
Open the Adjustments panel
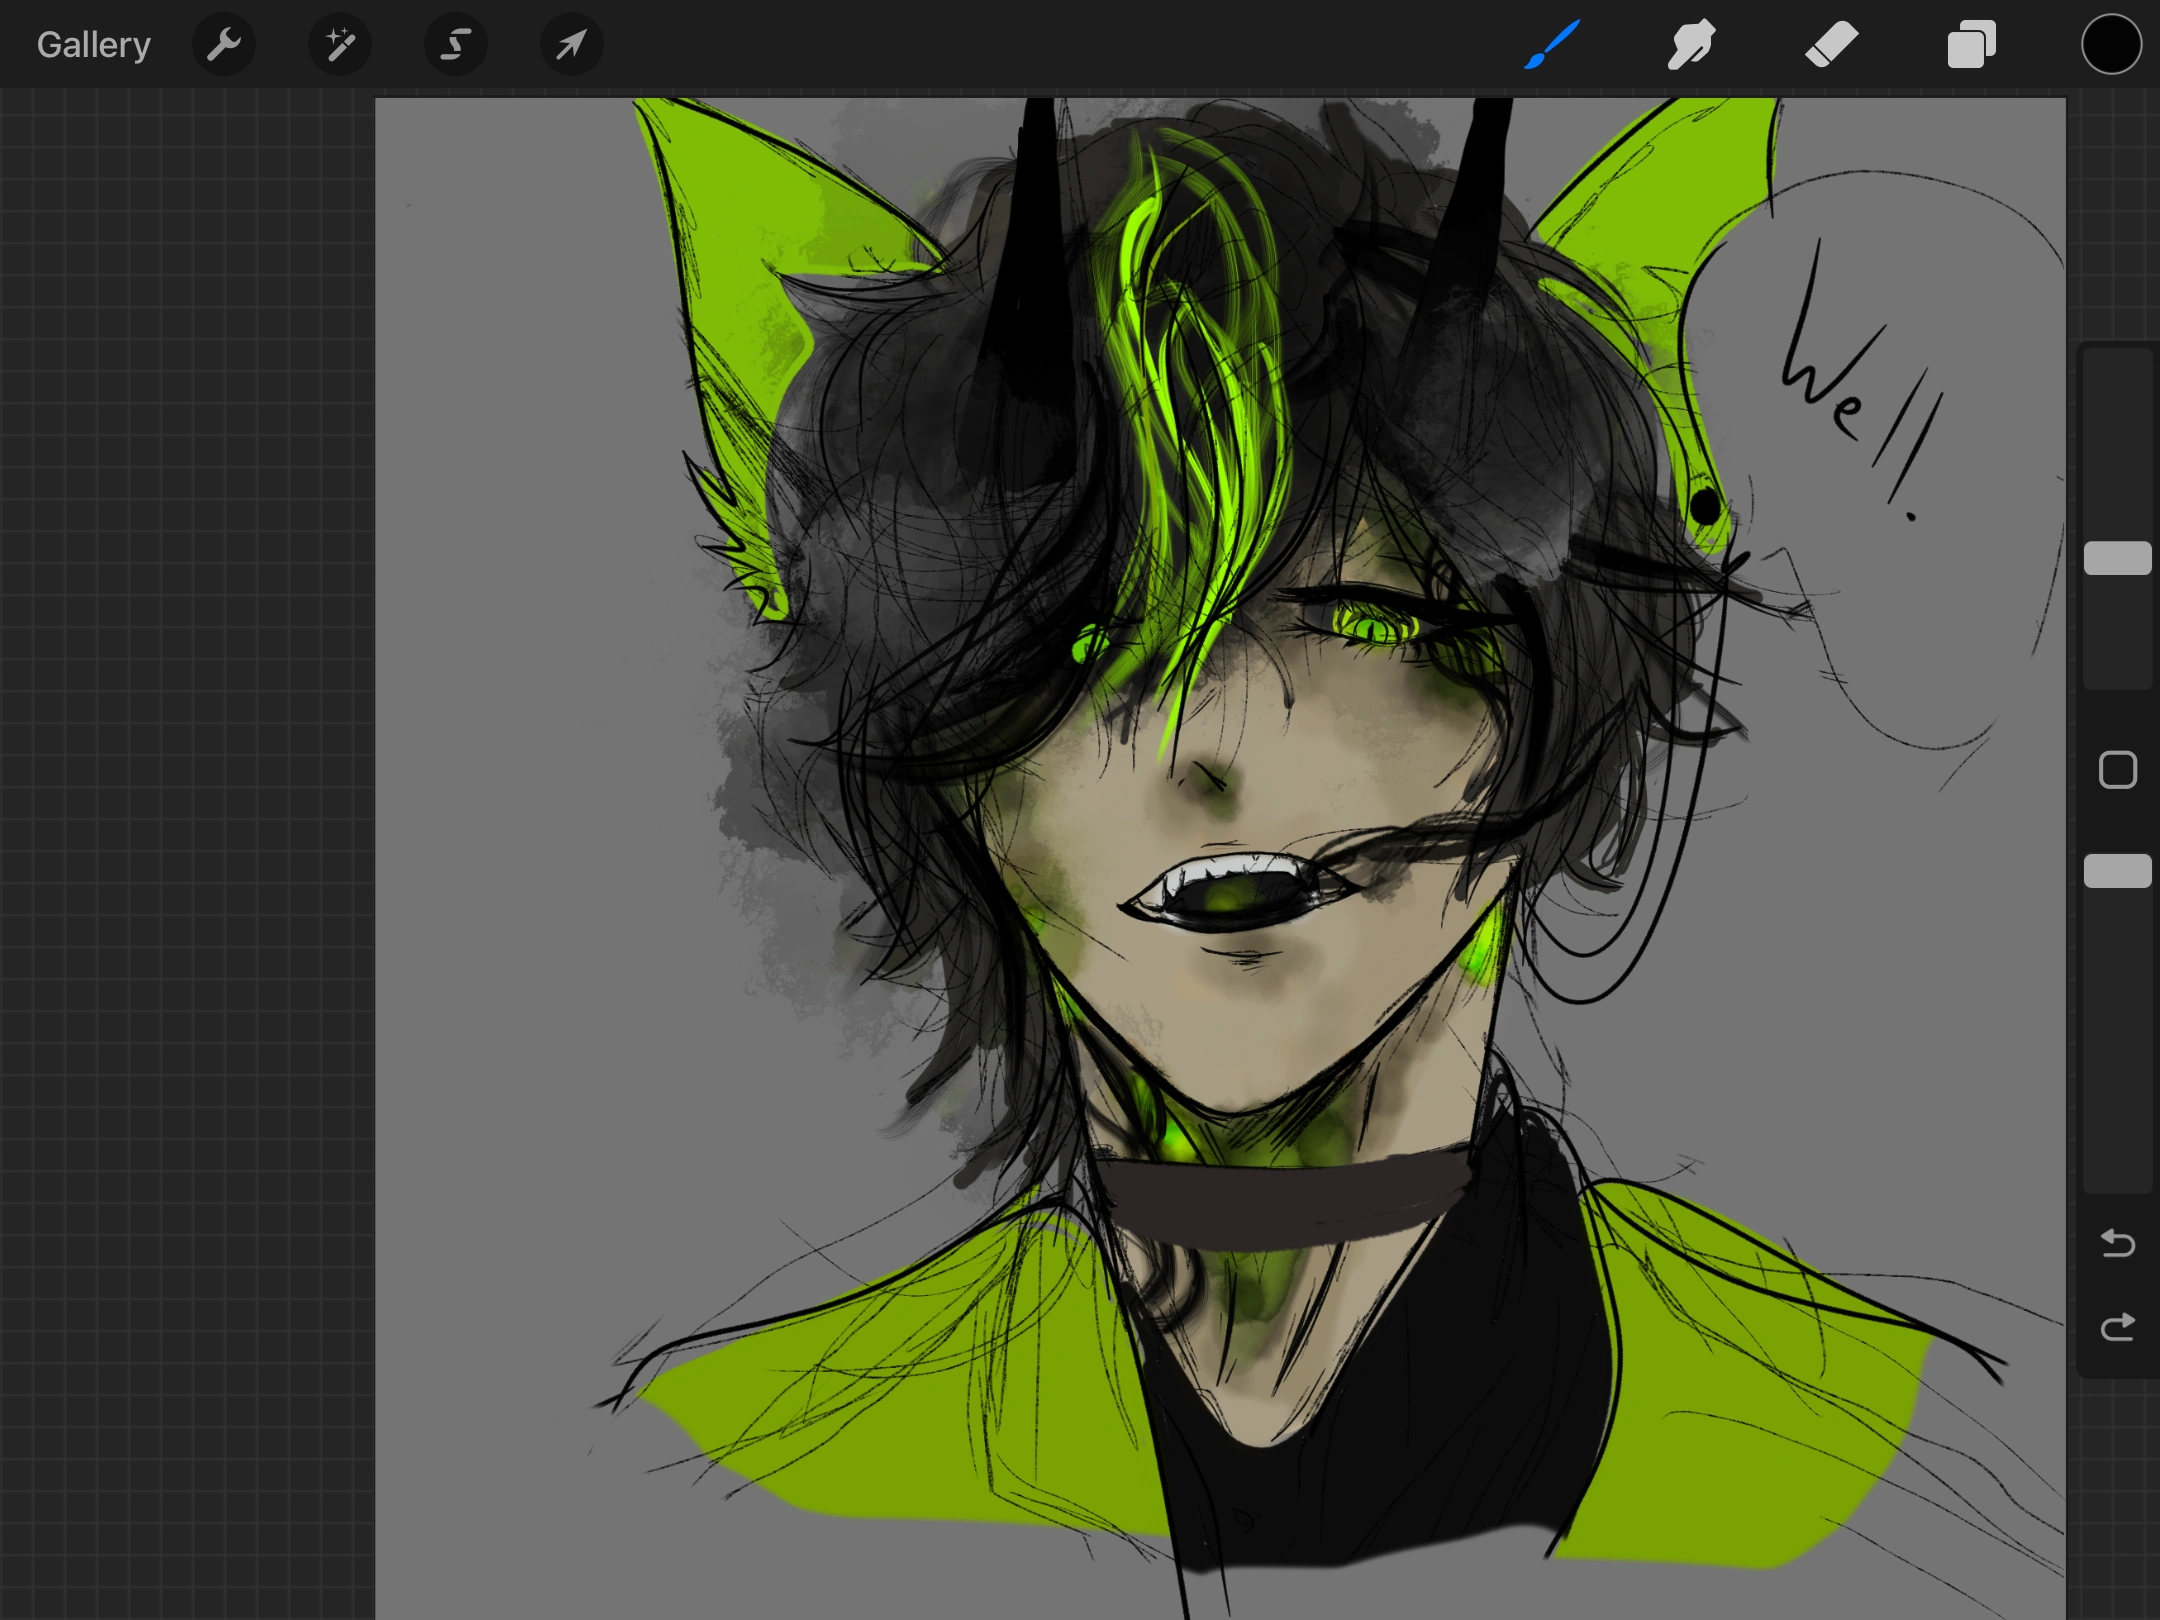[340, 44]
